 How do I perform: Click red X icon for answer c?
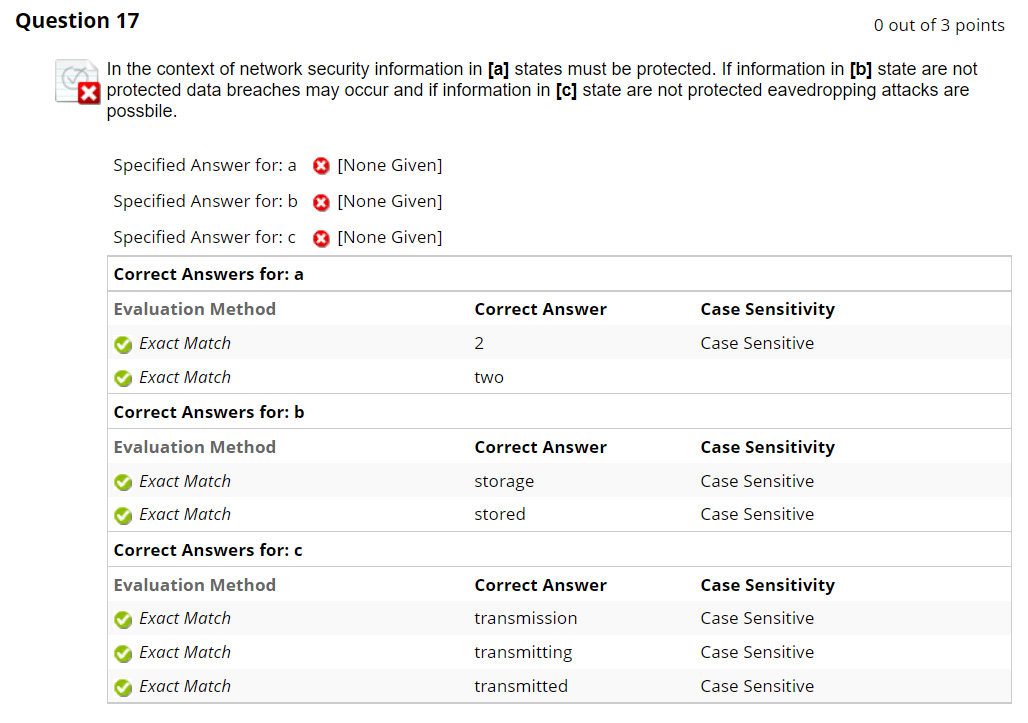point(321,239)
